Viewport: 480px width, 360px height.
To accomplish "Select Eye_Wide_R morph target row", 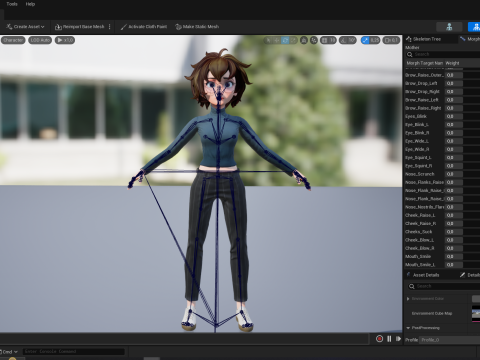I will (x=442, y=149).
